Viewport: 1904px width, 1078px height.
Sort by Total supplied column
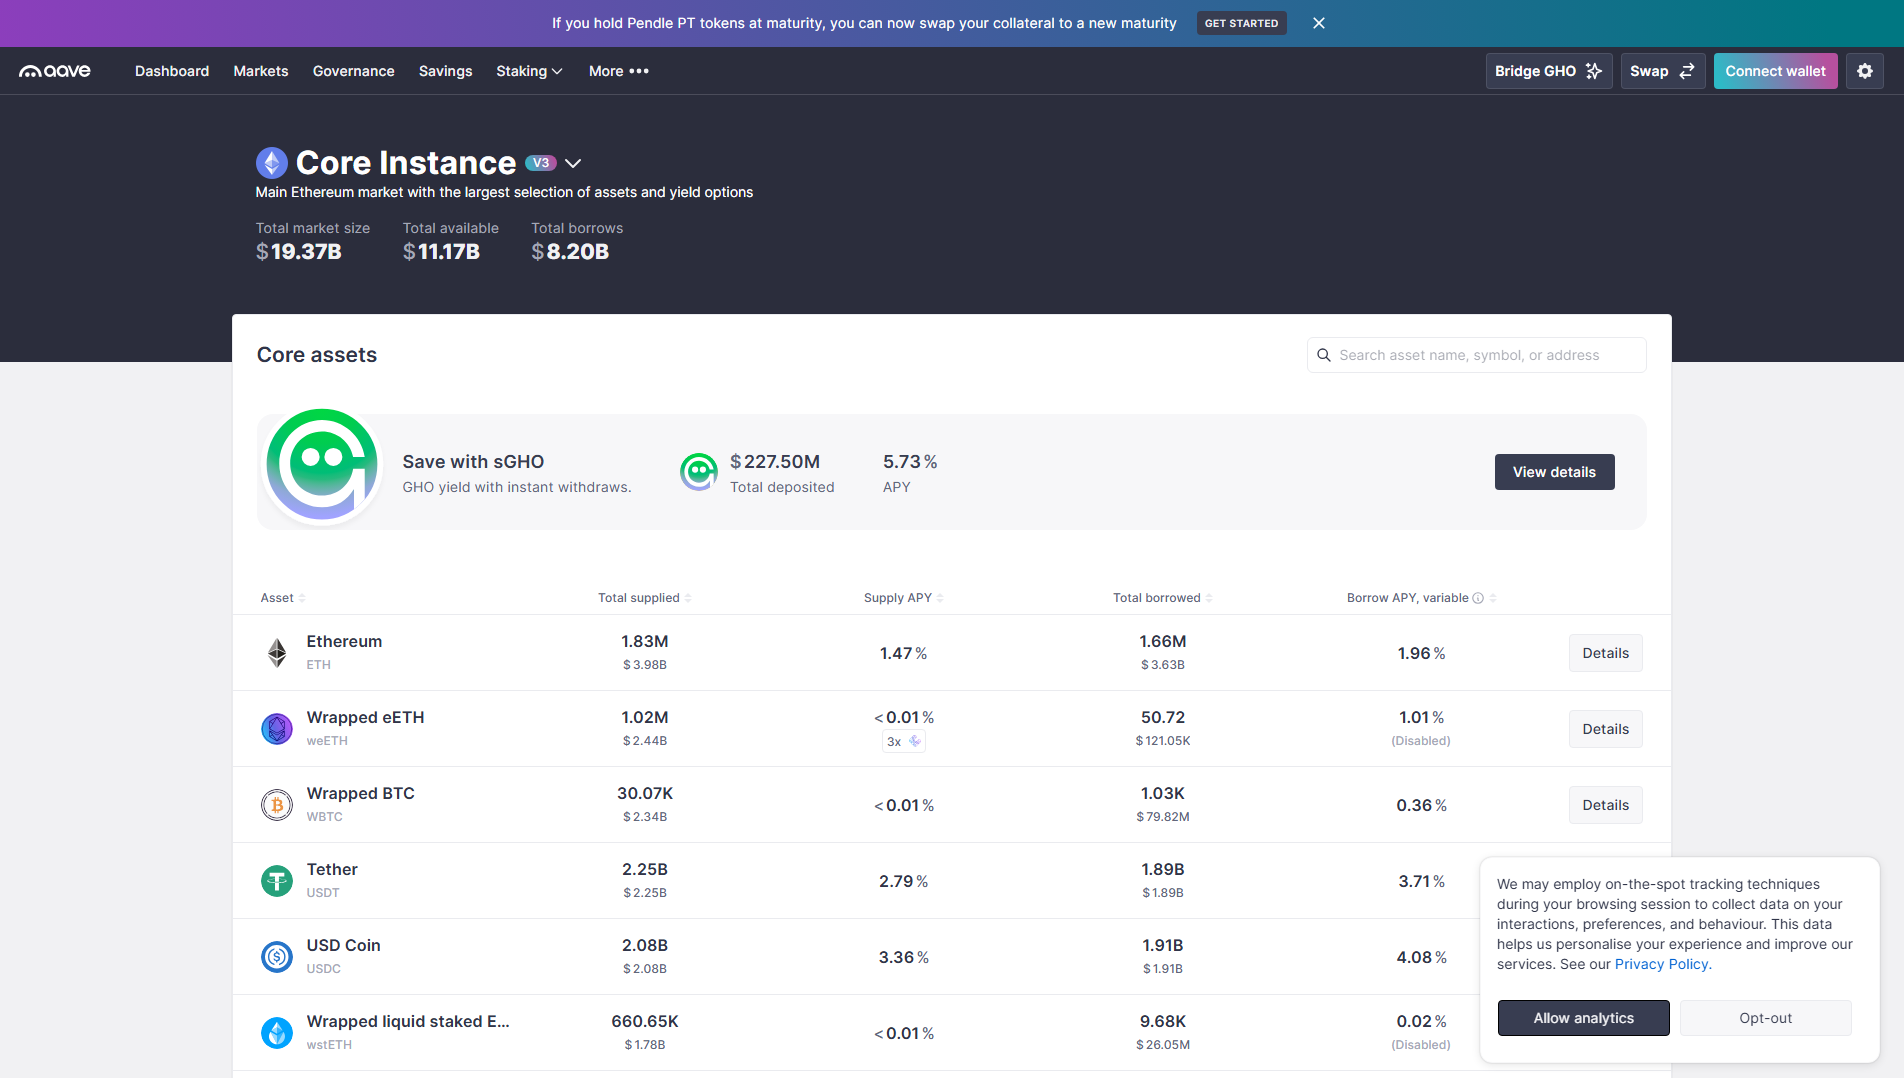pyautogui.click(x=645, y=598)
